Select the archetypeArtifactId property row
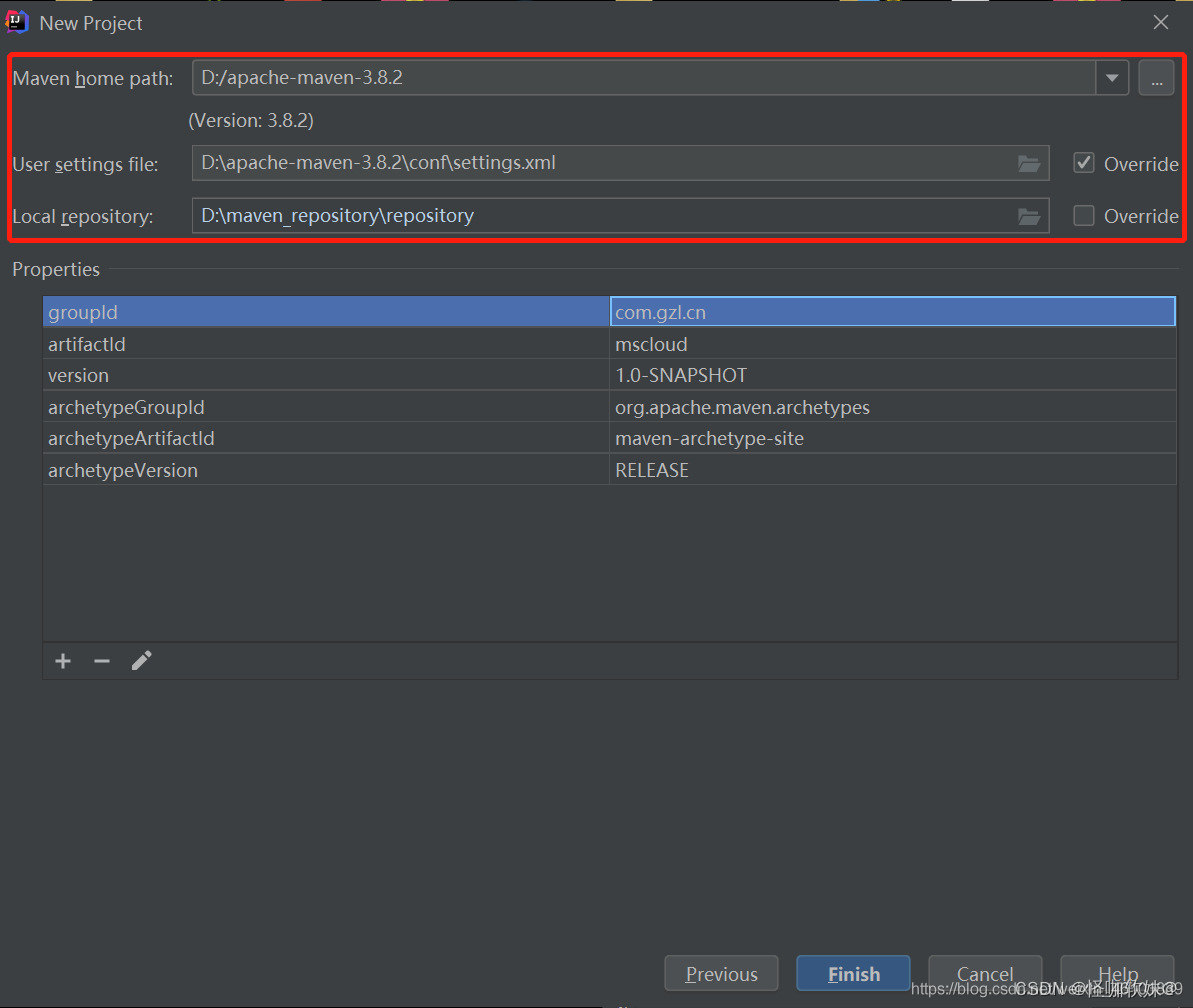This screenshot has height=1008, width=1193. point(325,438)
